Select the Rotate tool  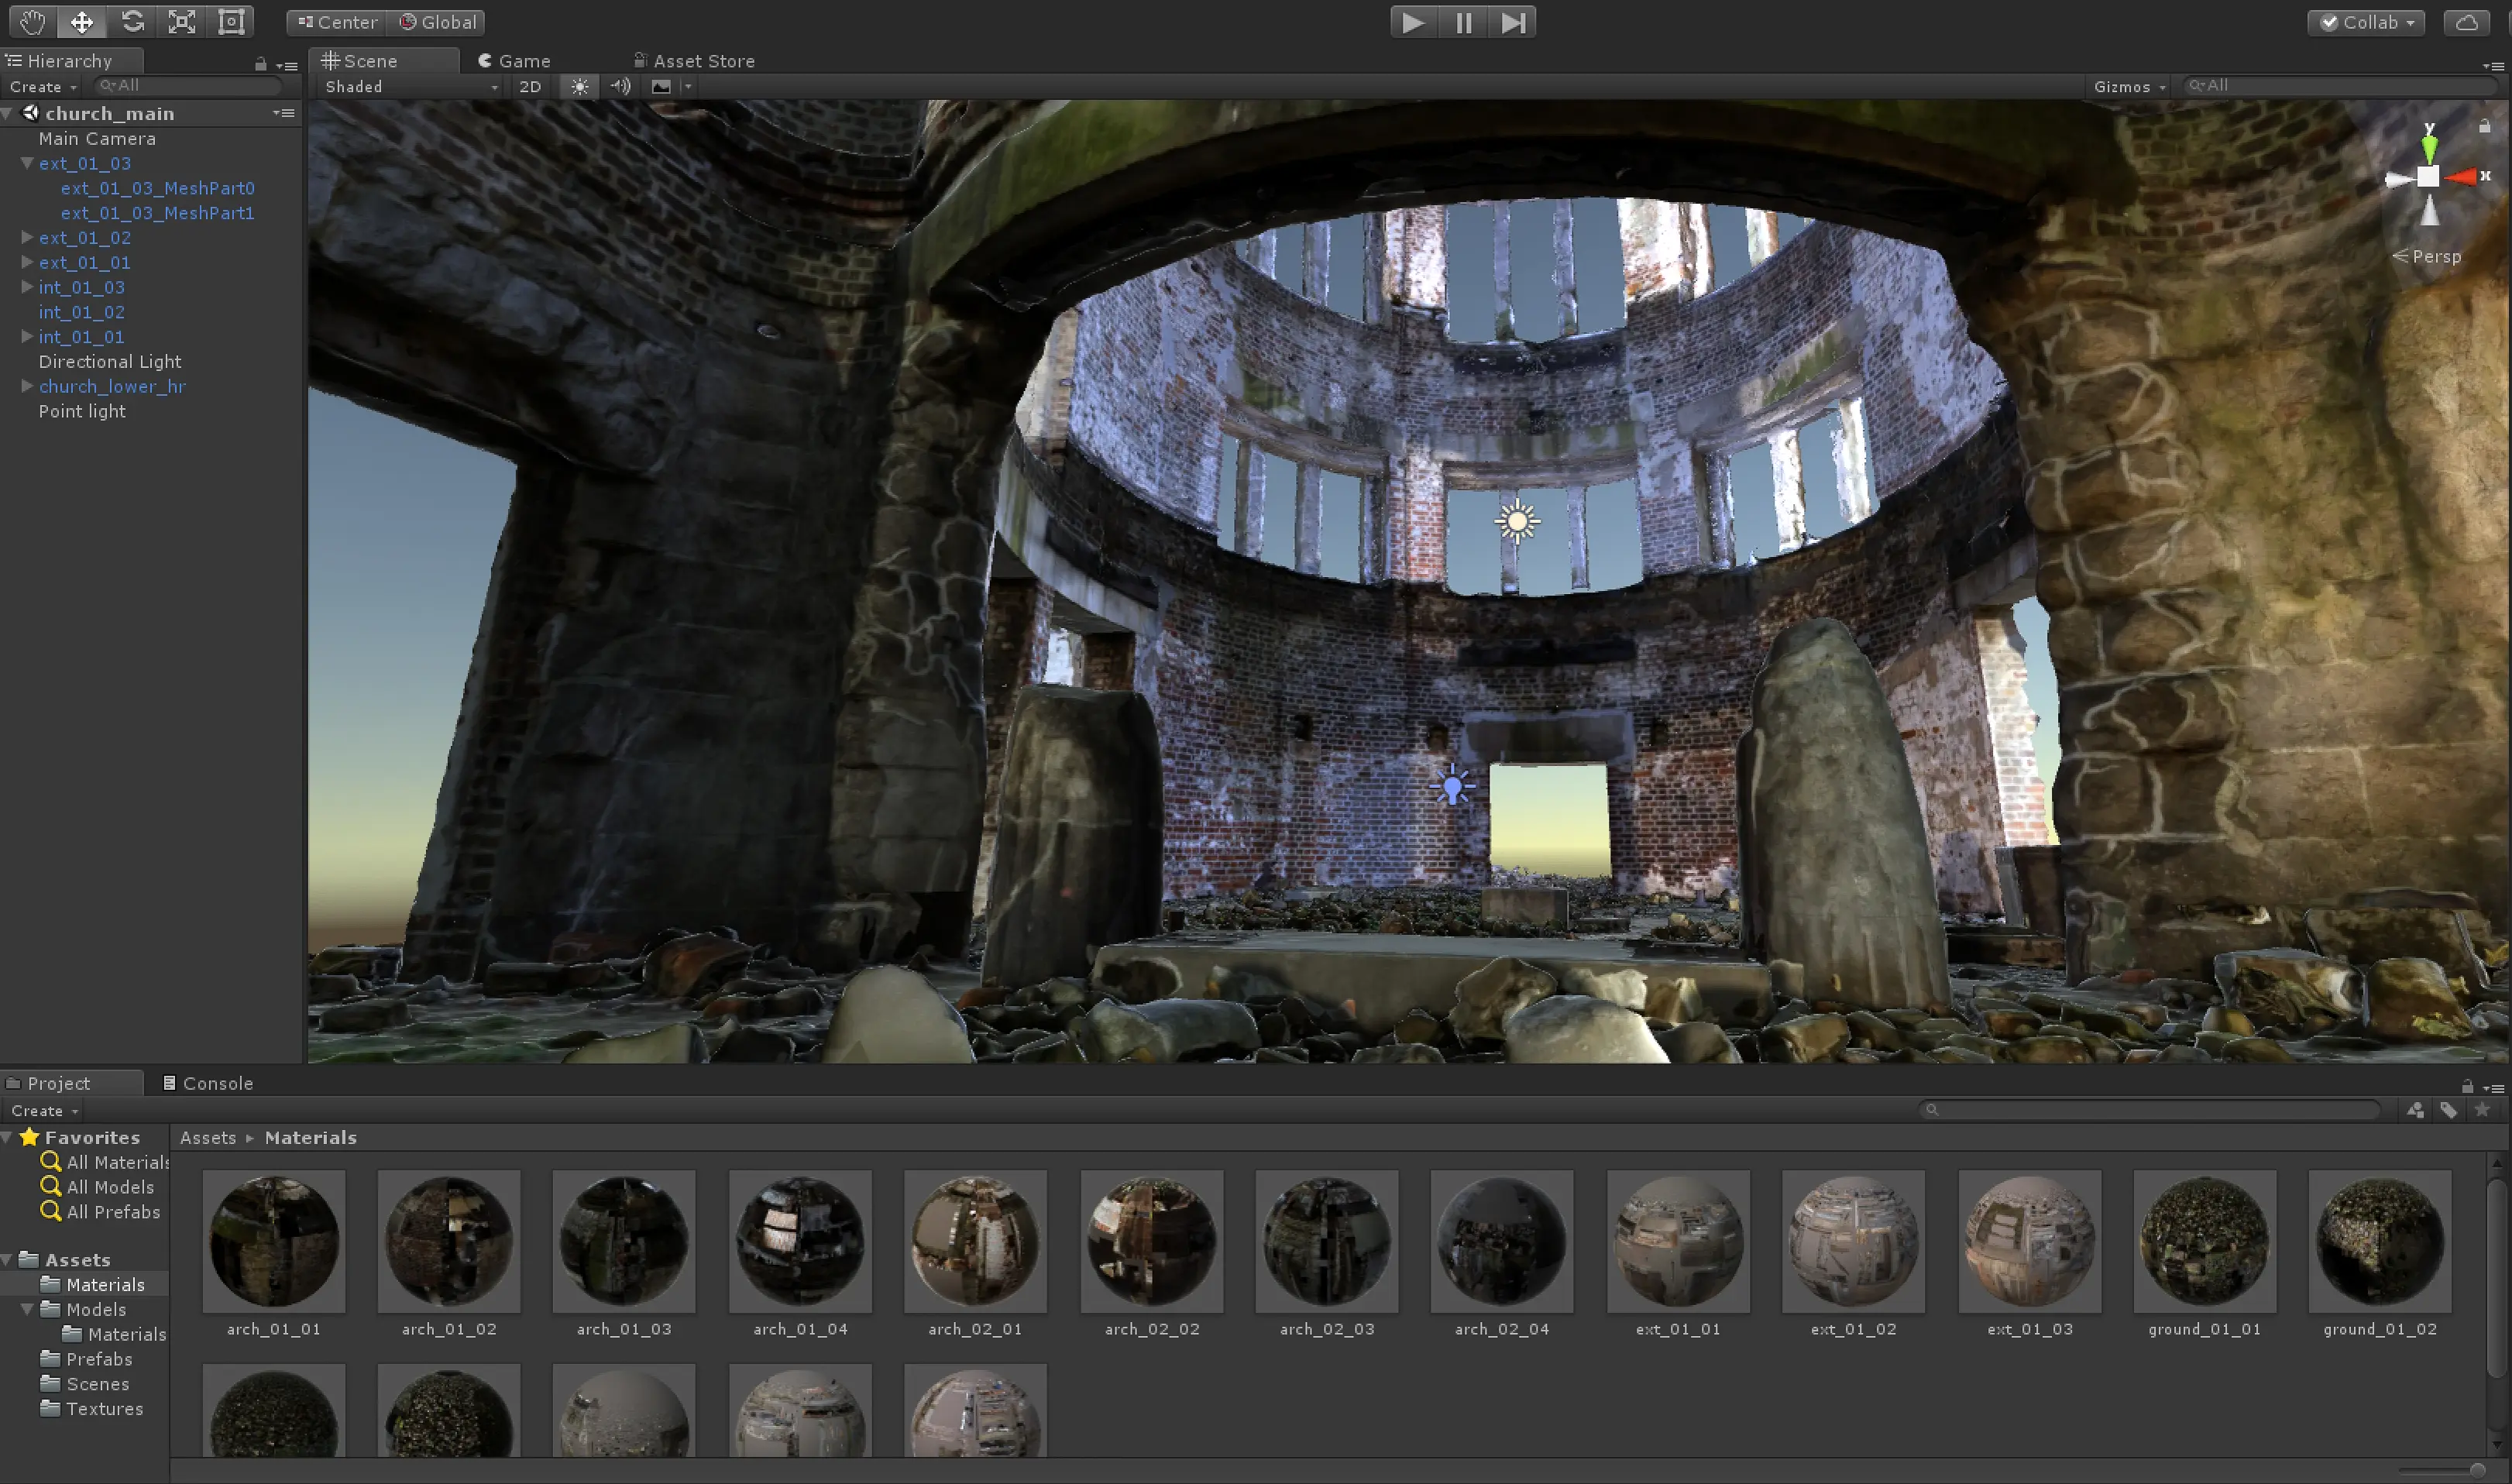pyautogui.click(x=132, y=22)
